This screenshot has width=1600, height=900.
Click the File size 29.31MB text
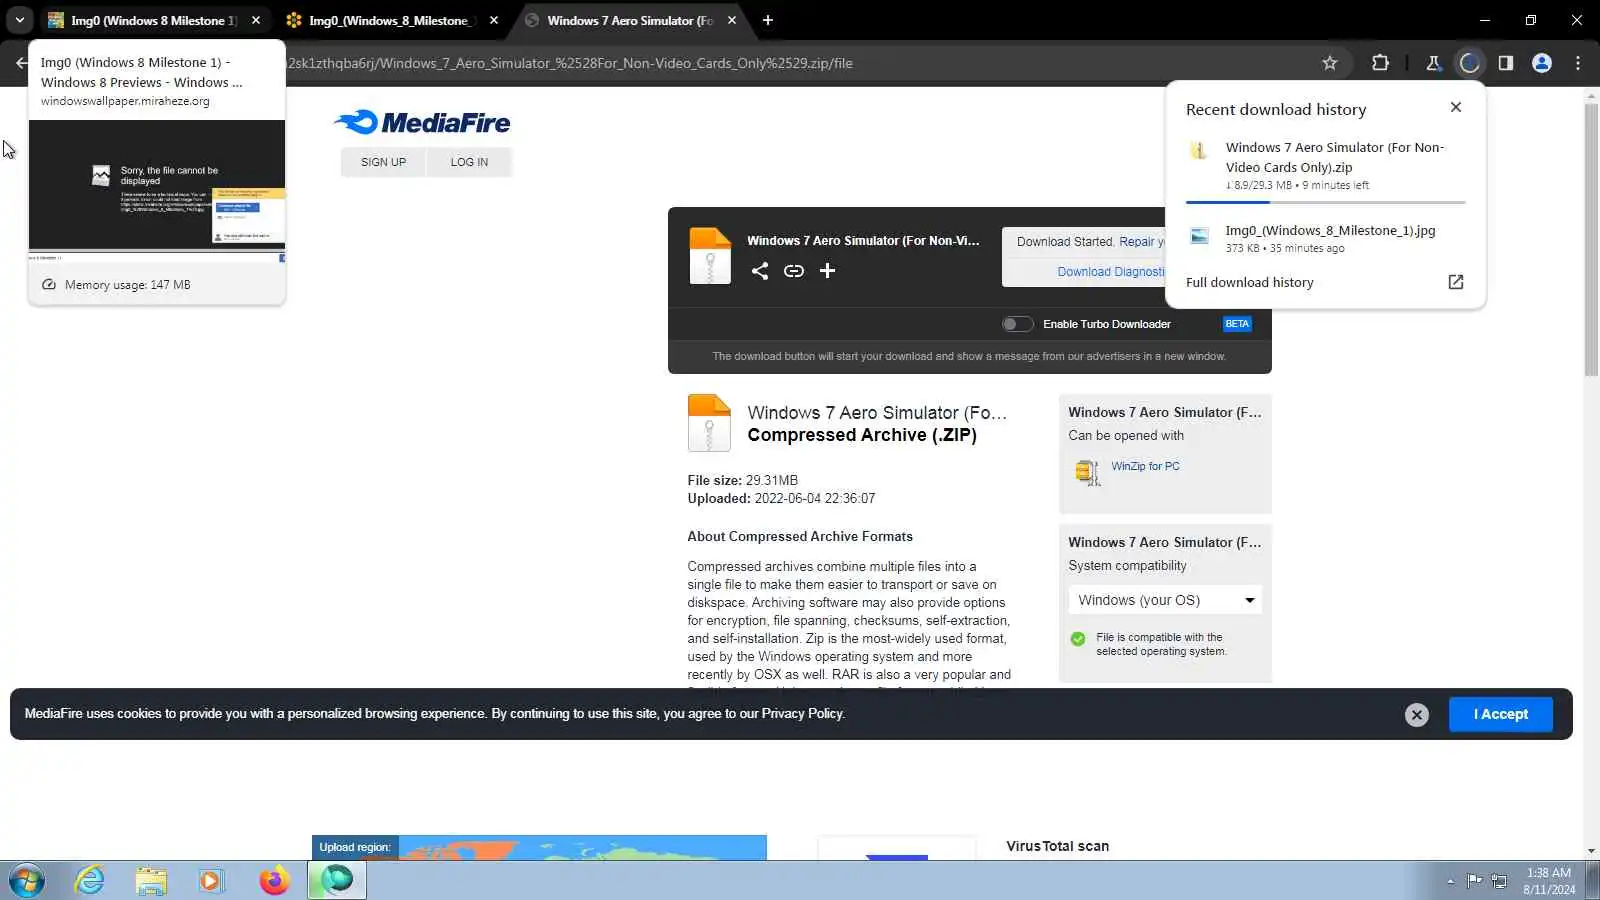pyautogui.click(x=743, y=480)
